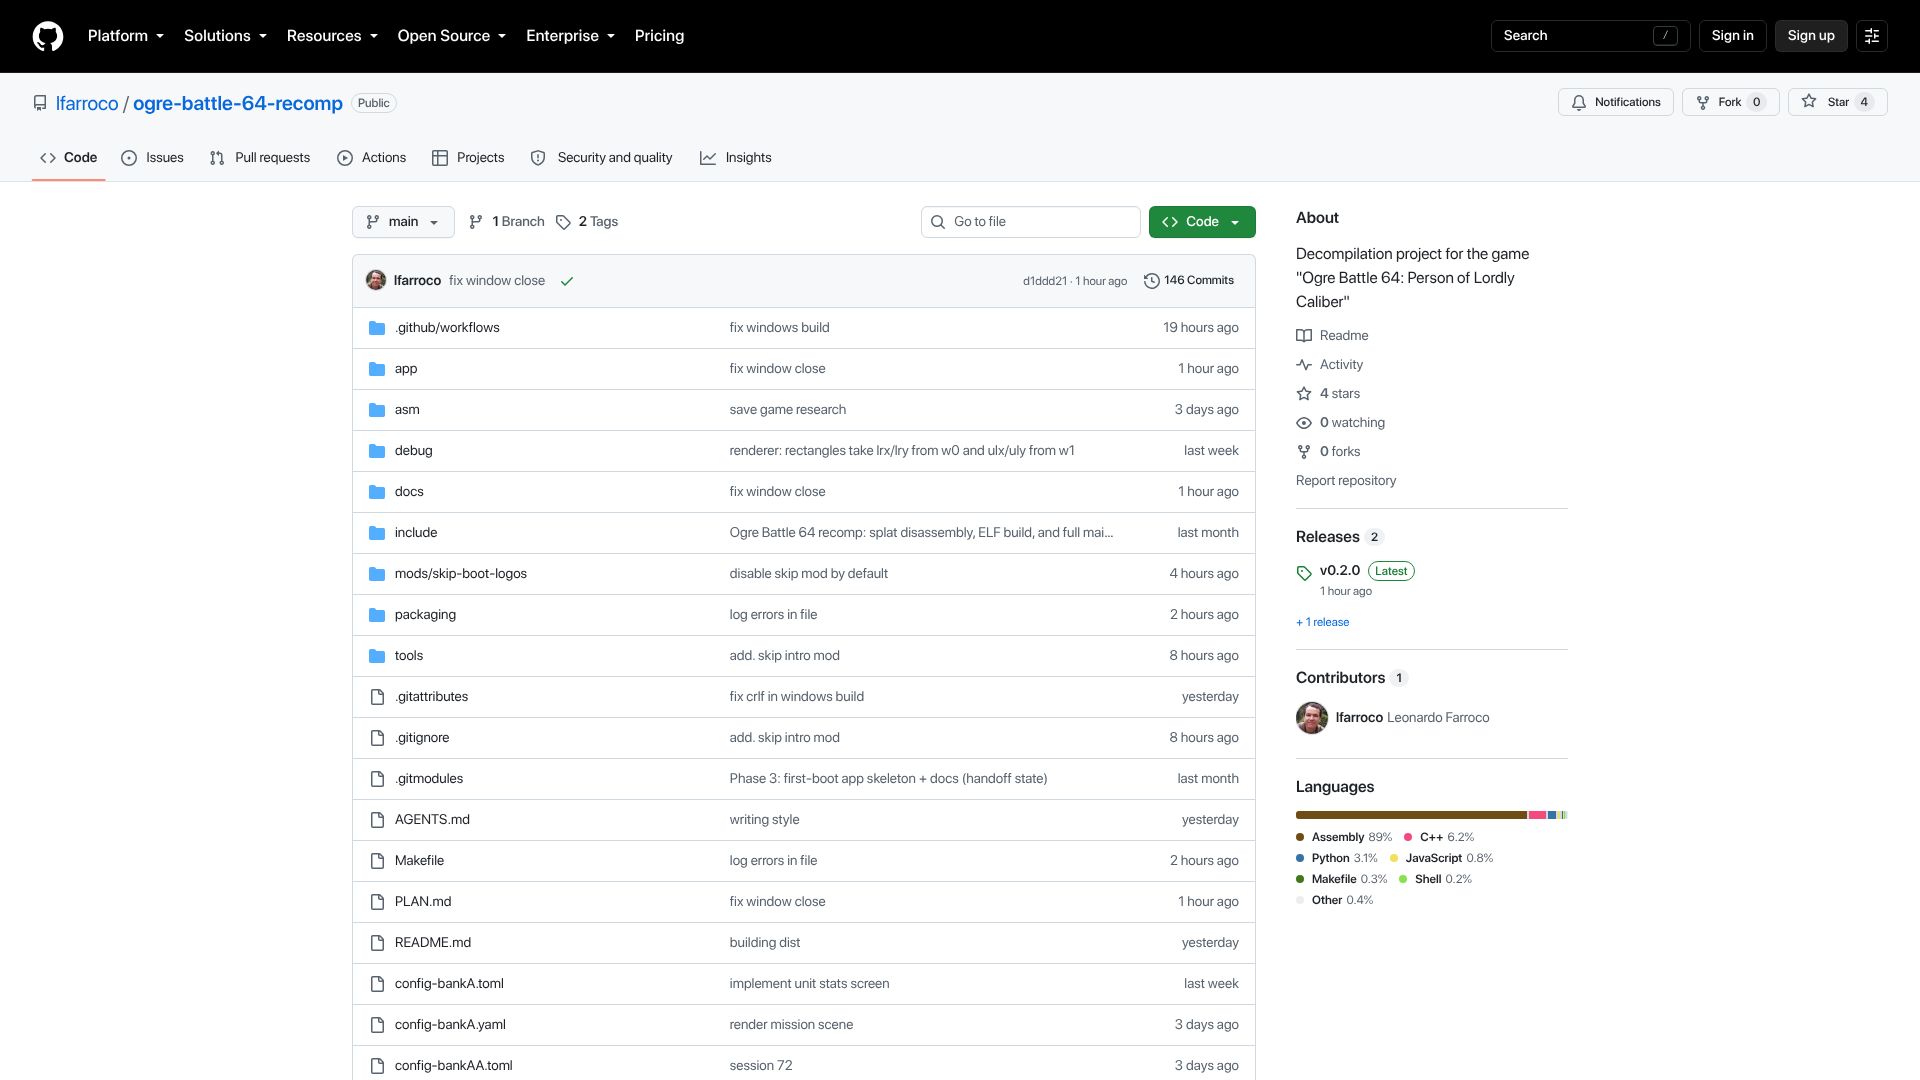Open the contributor avatar of Leonardo Farroco
The height and width of the screenshot is (1080, 1920).
(x=1312, y=718)
